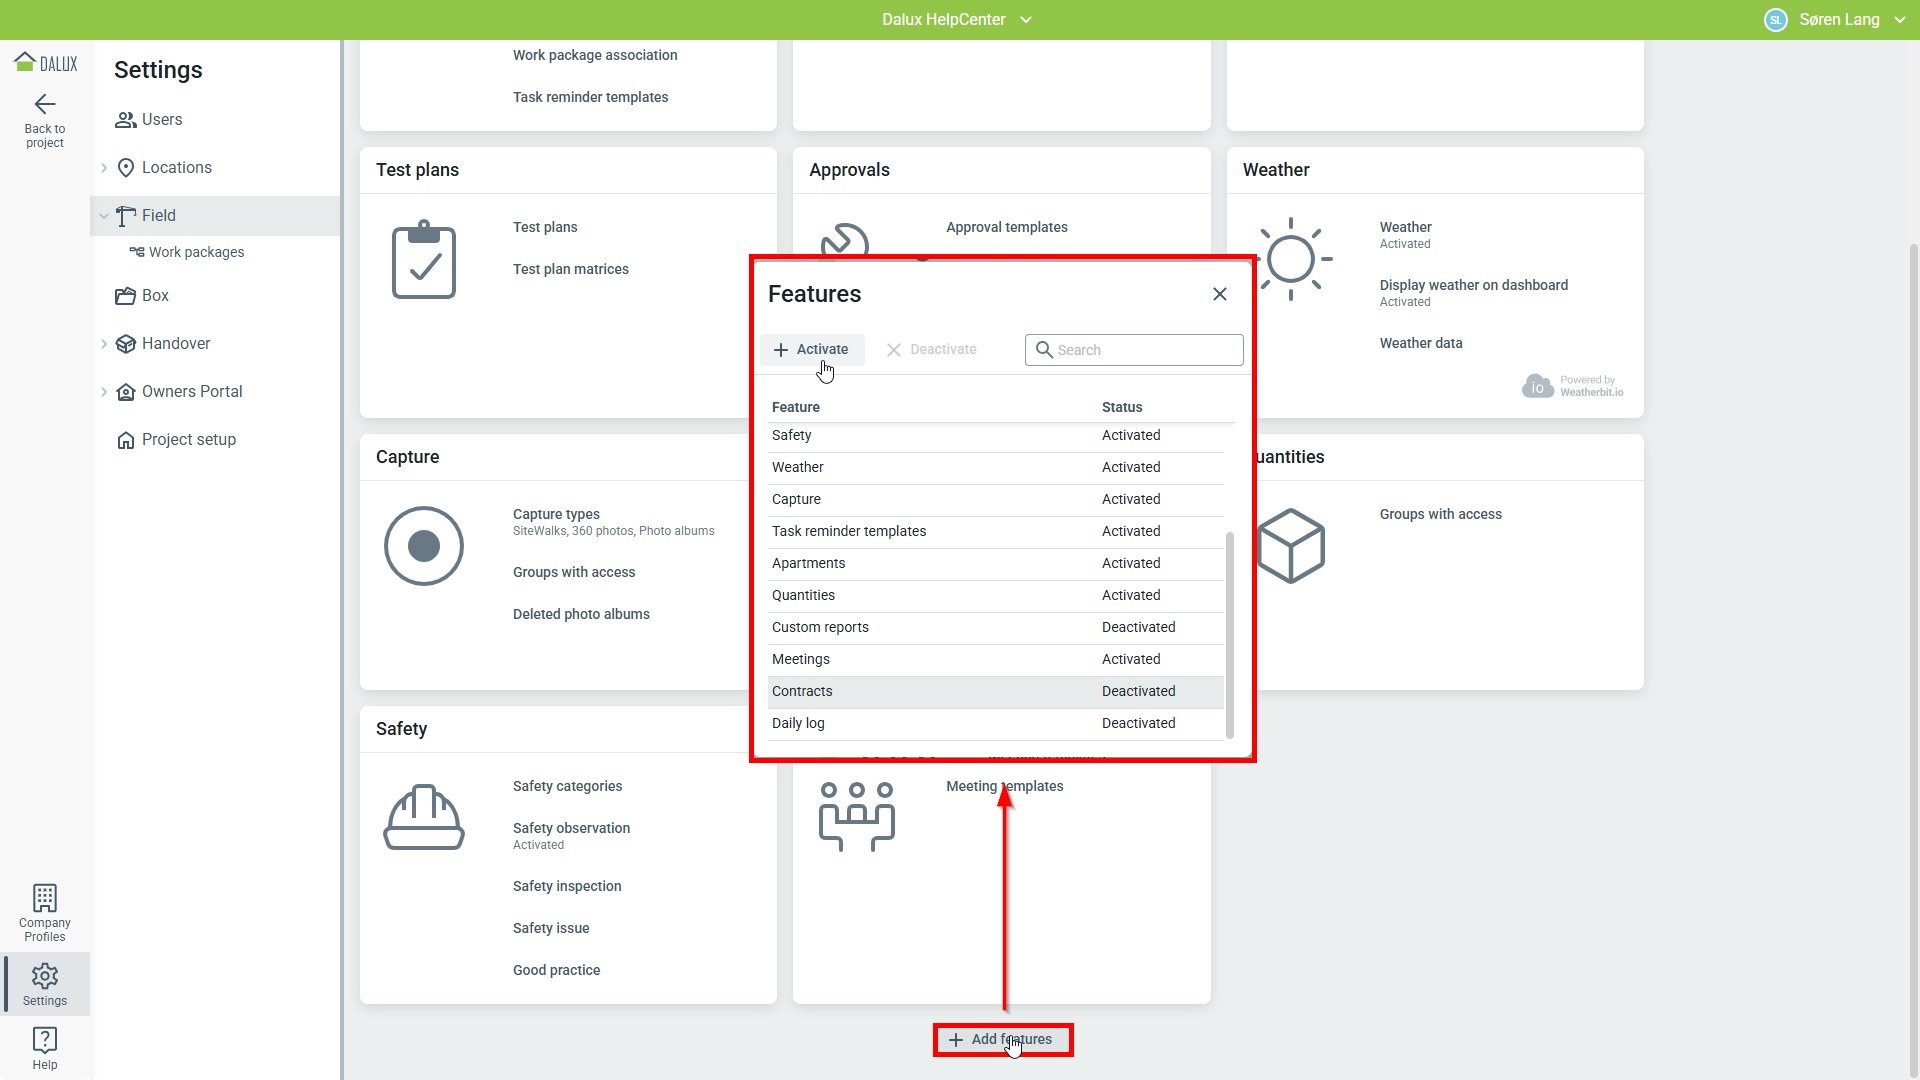Open Company Profiles building icon

coord(45,897)
